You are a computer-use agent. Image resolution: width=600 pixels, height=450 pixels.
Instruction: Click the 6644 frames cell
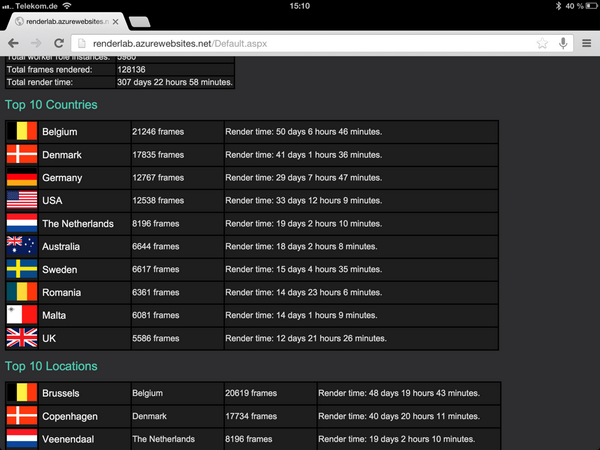(178, 246)
